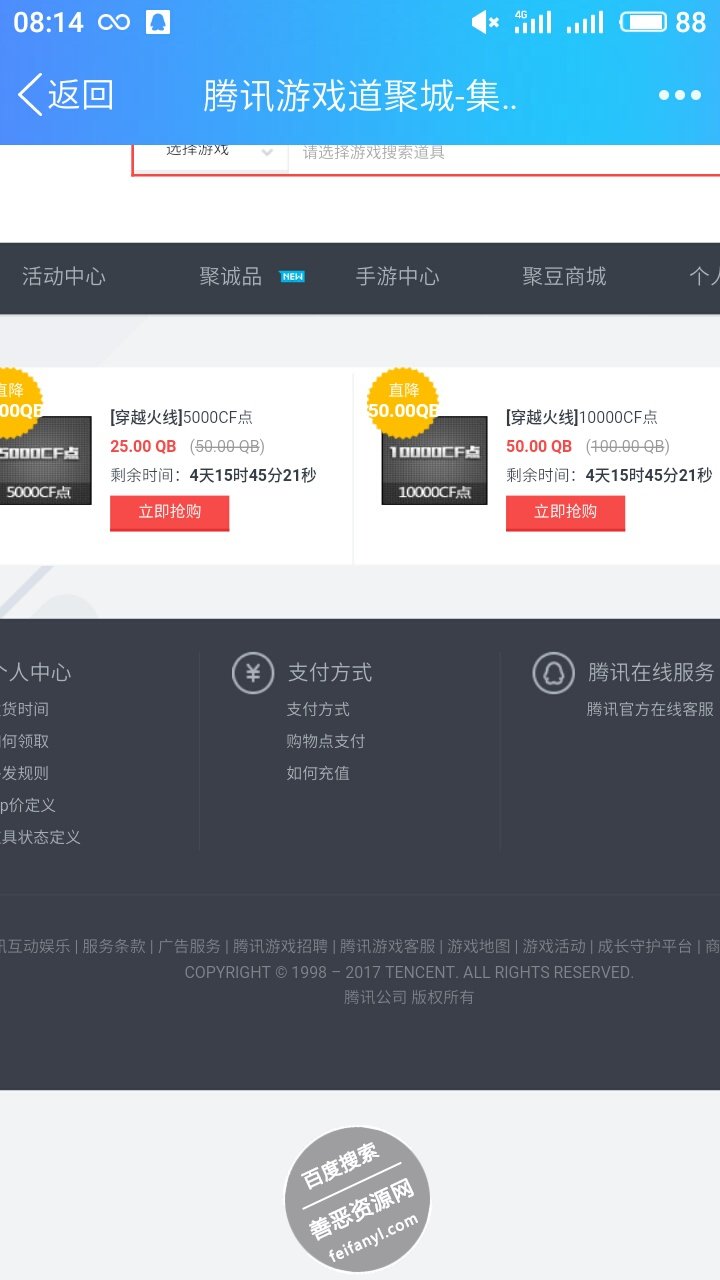Image resolution: width=720 pixels, height=1280 pixels.
Task: Select the 聚豆商城 tab
Action: pos(564,277)
